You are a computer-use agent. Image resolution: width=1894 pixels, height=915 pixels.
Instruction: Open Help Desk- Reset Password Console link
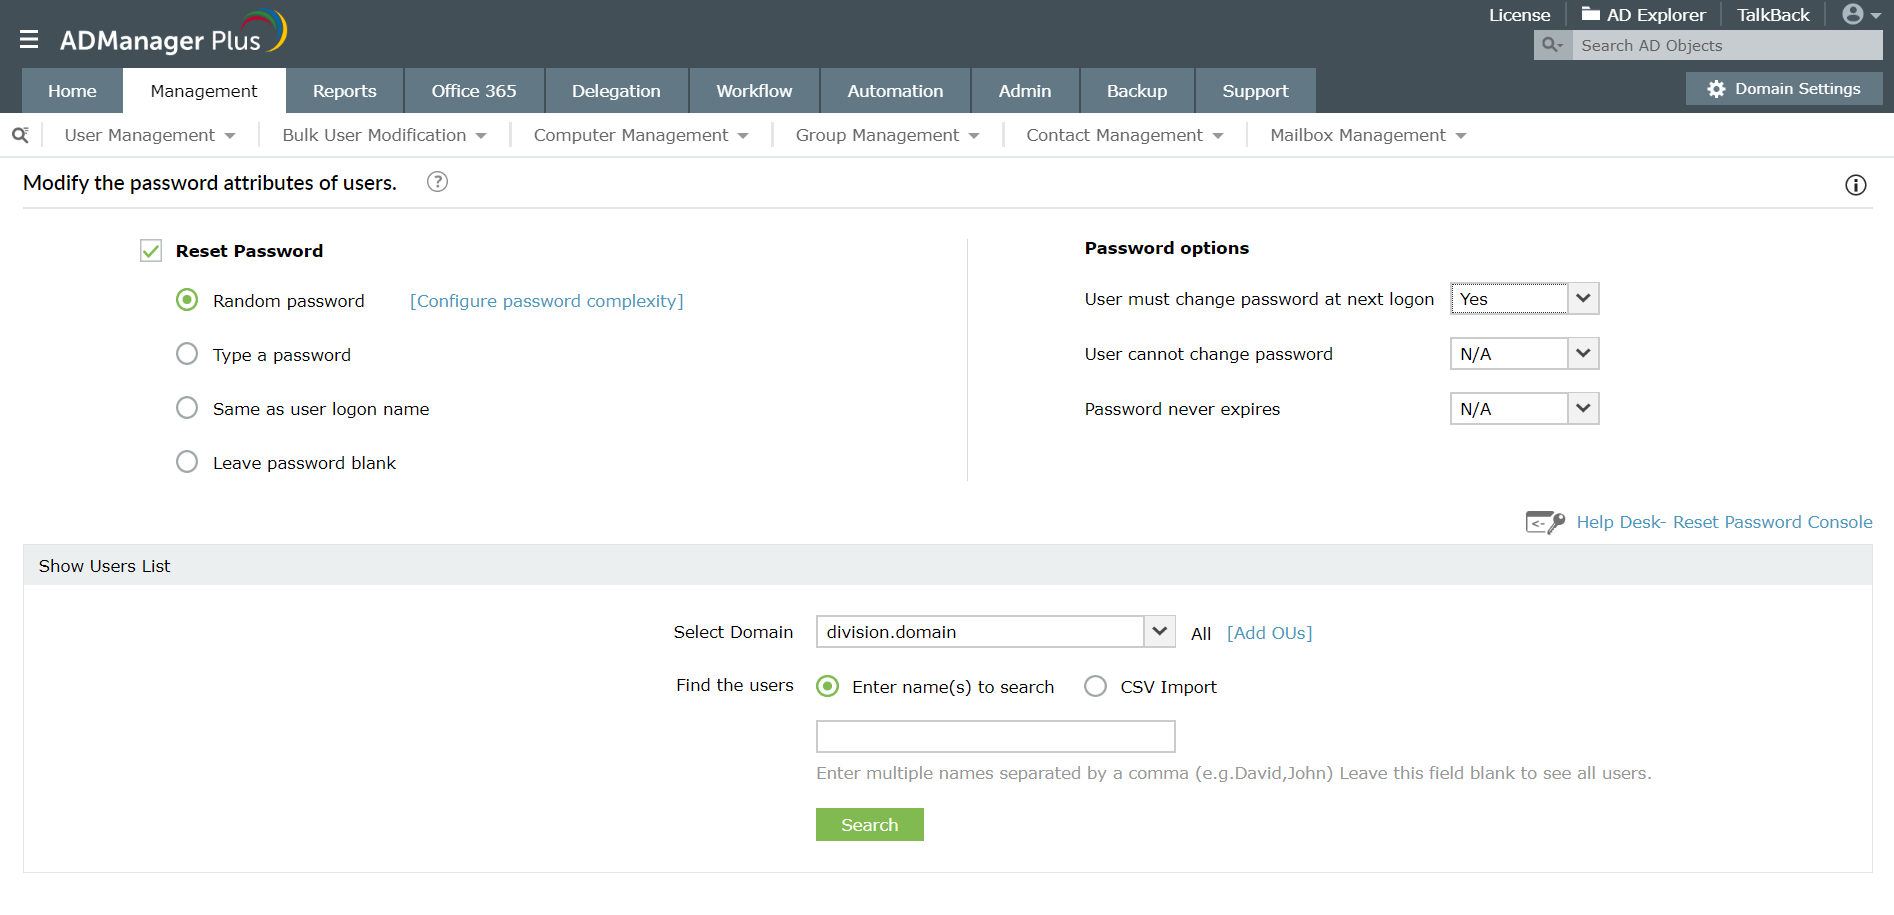pos(1725,522)
